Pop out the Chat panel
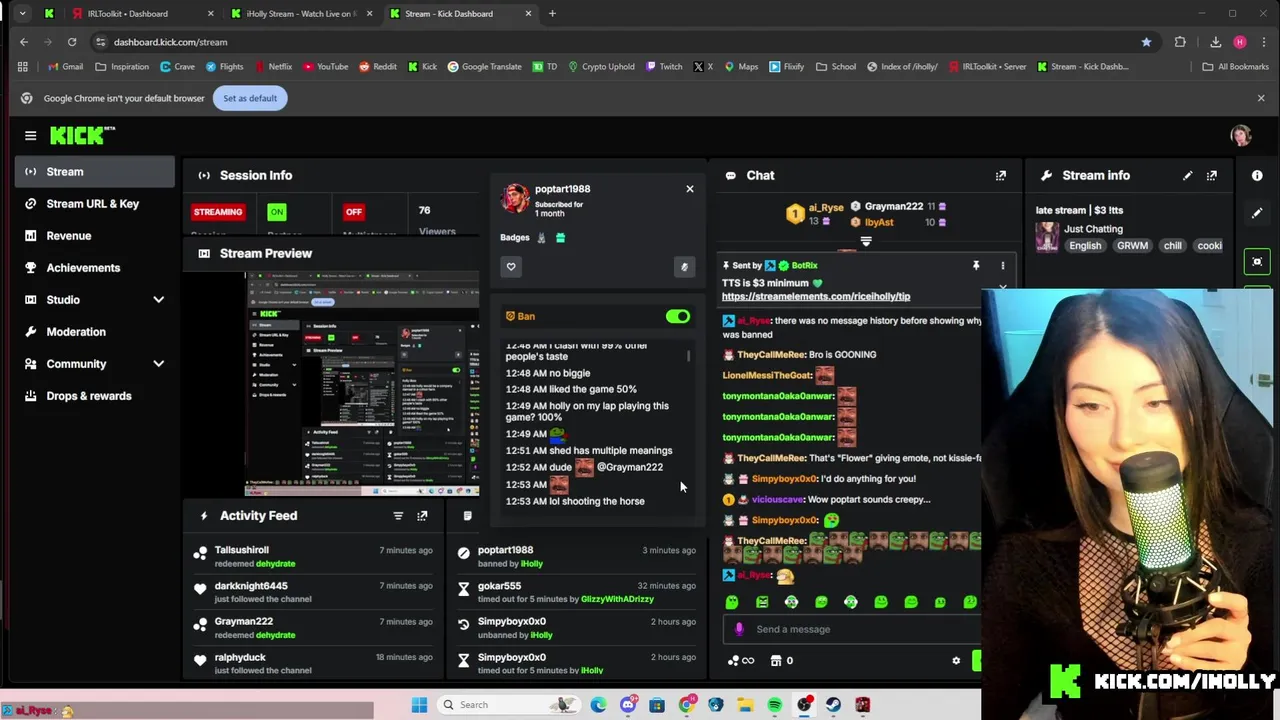This screenshot has height=720, width=1280. click(1000, 175)
